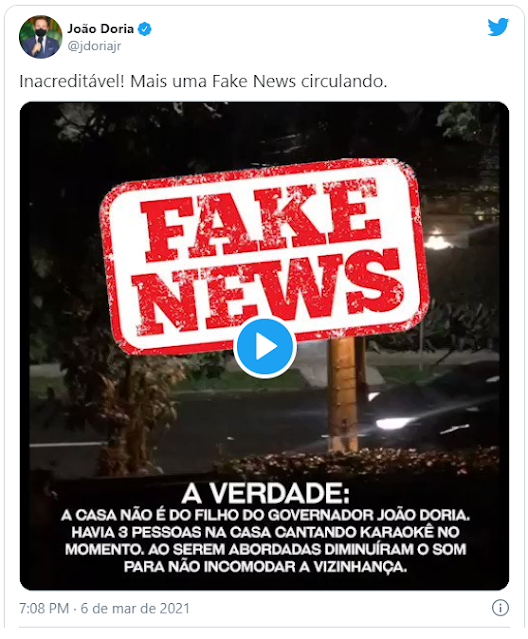528x639 pixels.
Task: Click the João Doria display name
Action: pyautogui.click(x=100, y=29)
